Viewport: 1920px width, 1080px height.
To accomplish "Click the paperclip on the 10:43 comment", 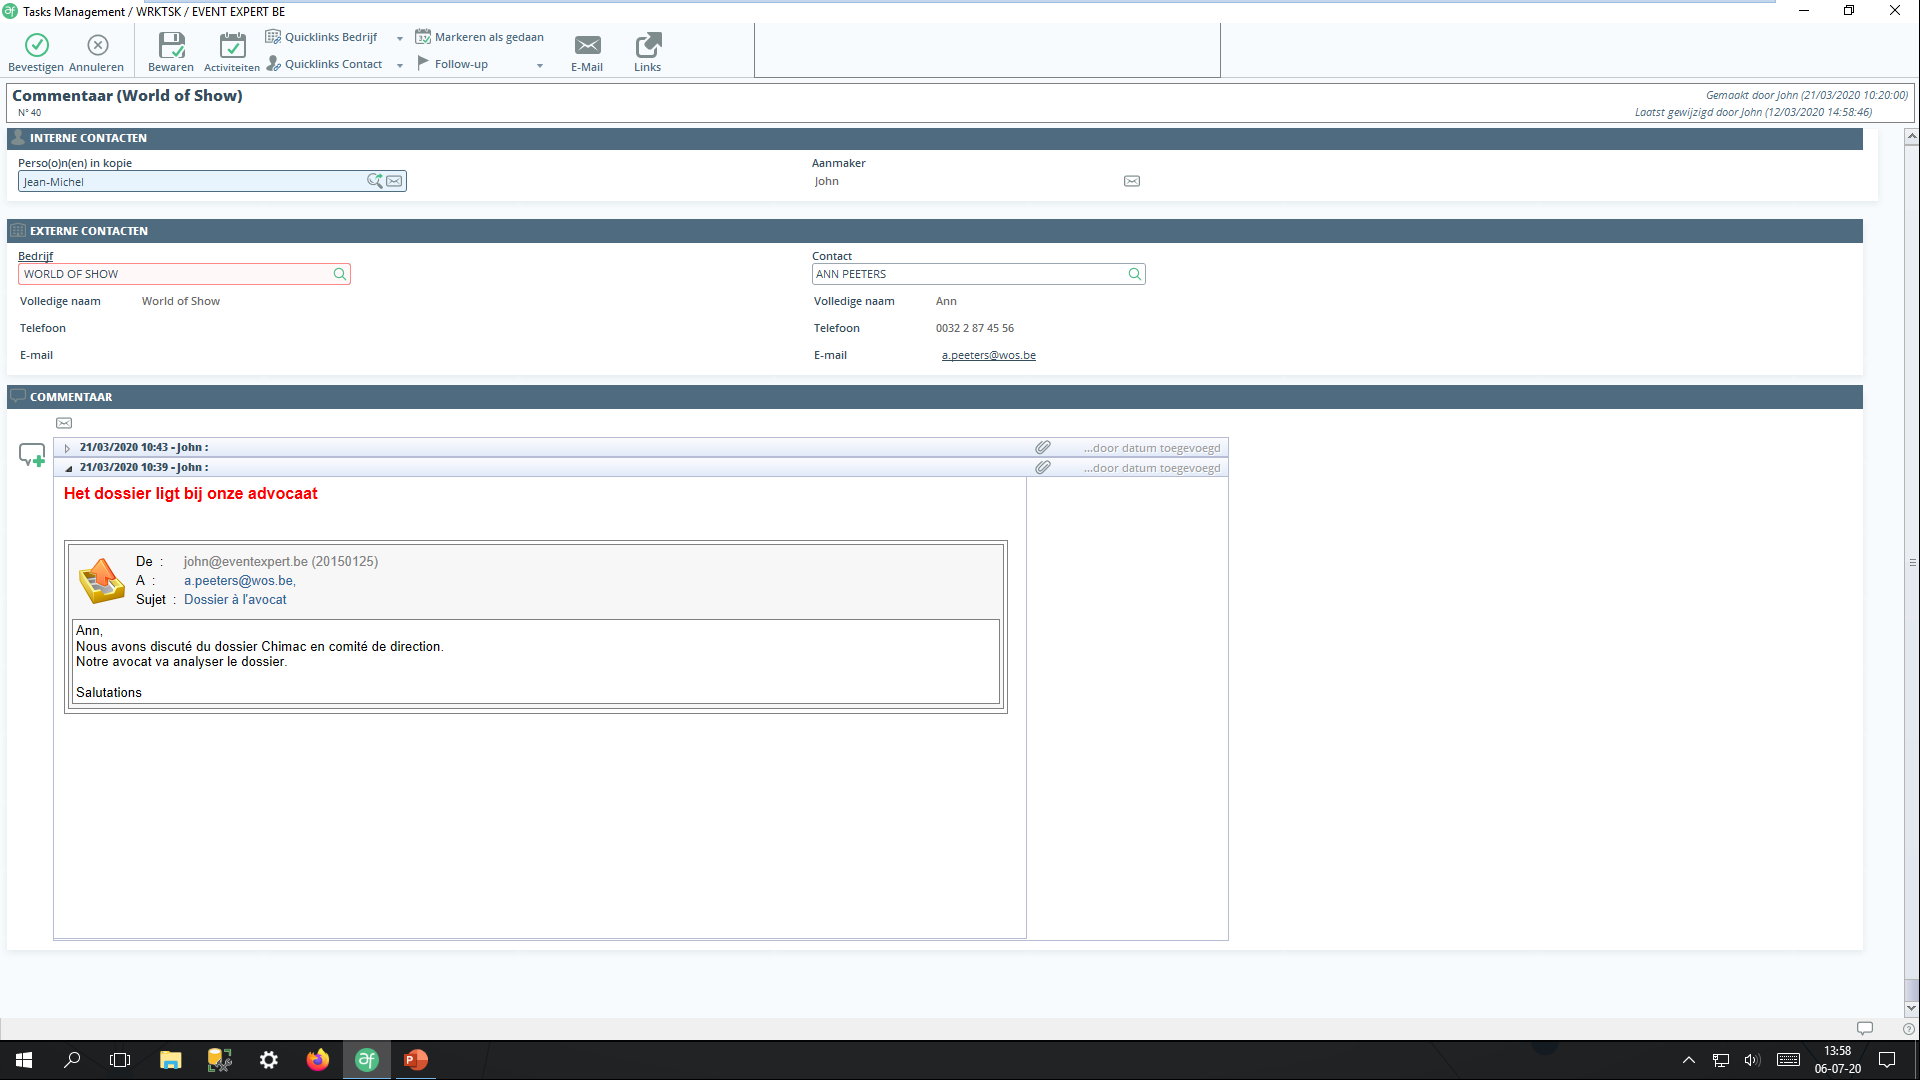I will tap(1042, 448).
